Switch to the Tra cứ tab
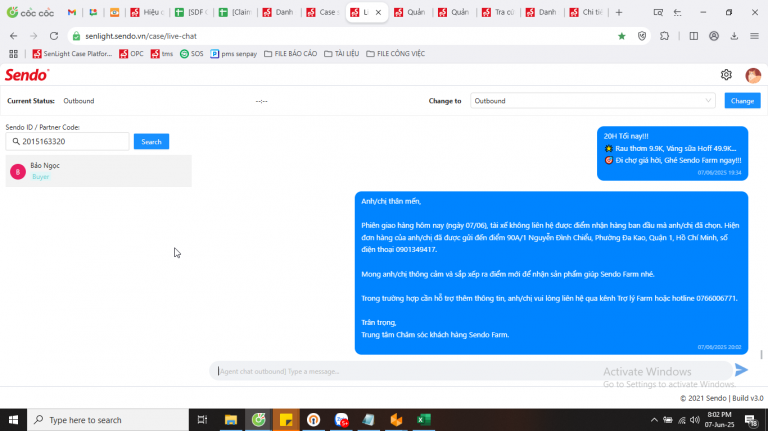Image resolution: width=768 pixels, height=431 pixels. click(499, 12)
